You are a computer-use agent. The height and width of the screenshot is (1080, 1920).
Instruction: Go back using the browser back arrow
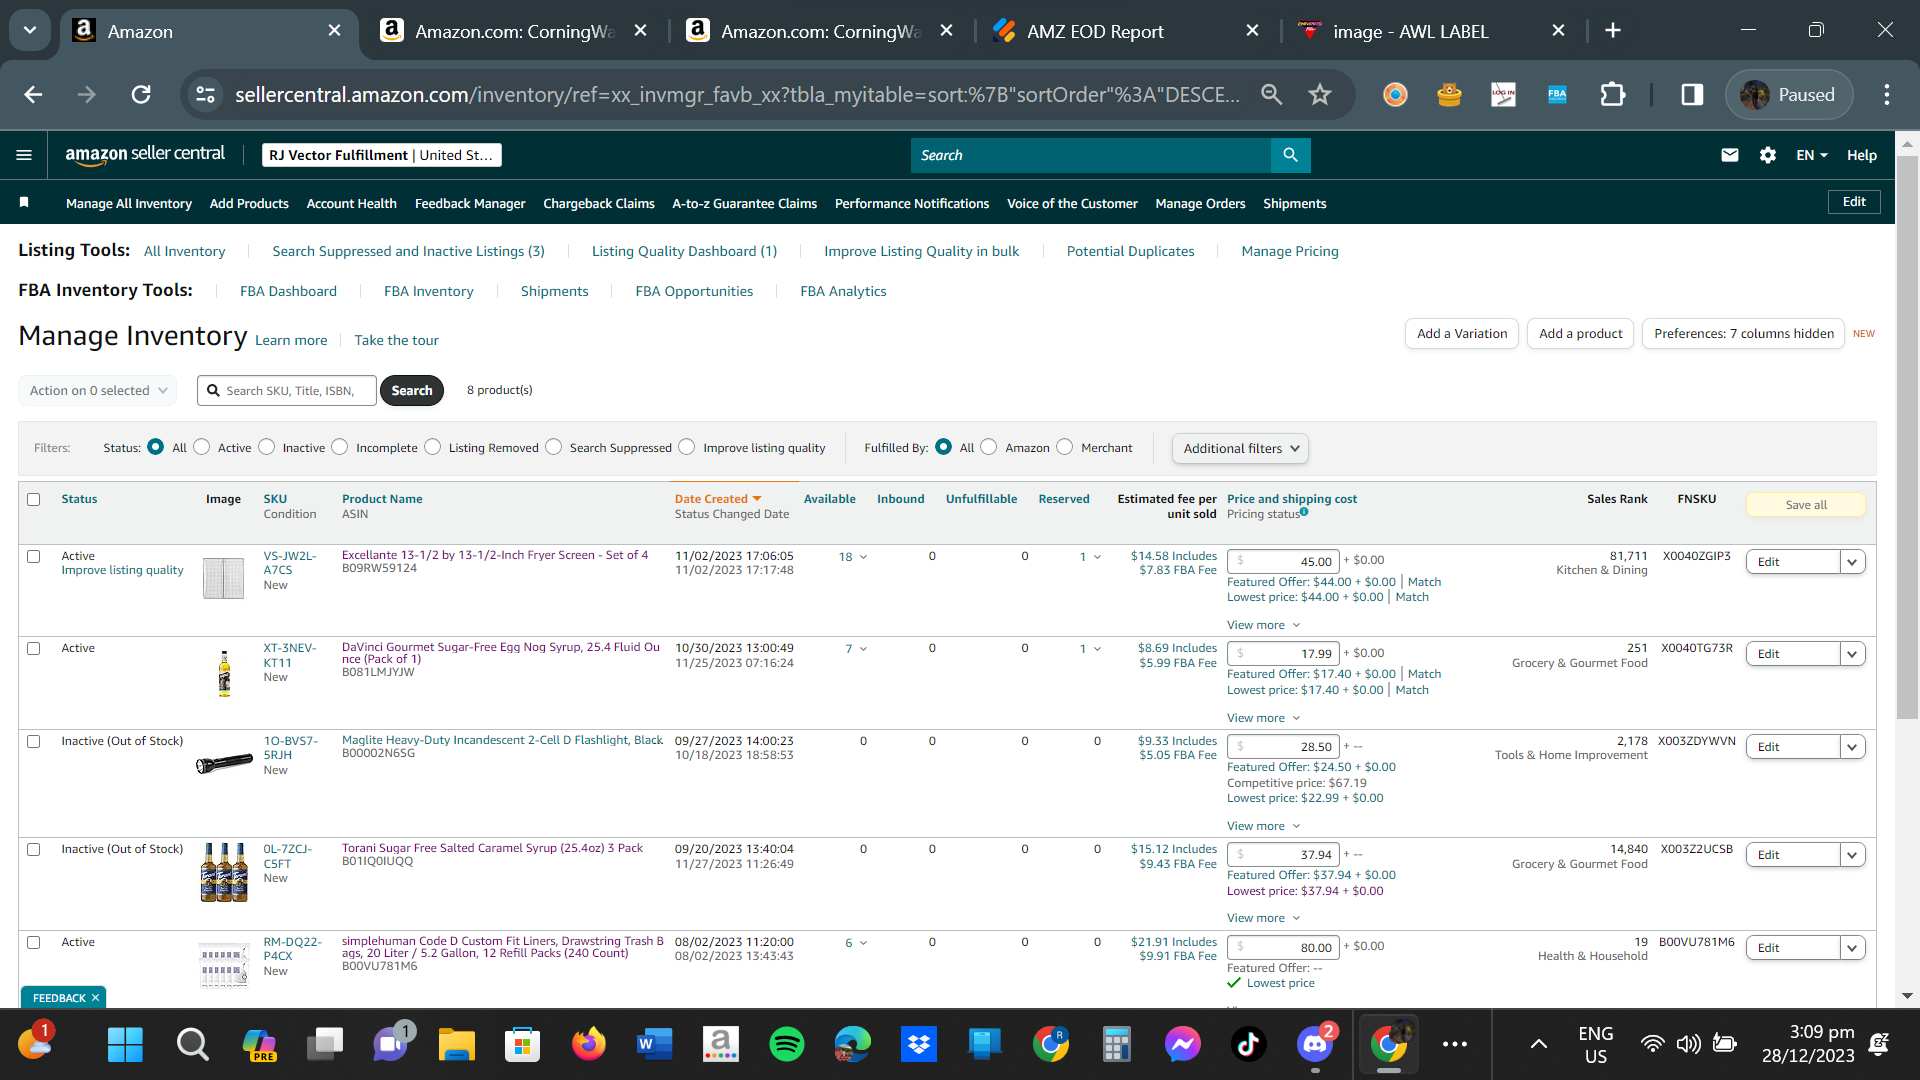(x=33, y=95)
